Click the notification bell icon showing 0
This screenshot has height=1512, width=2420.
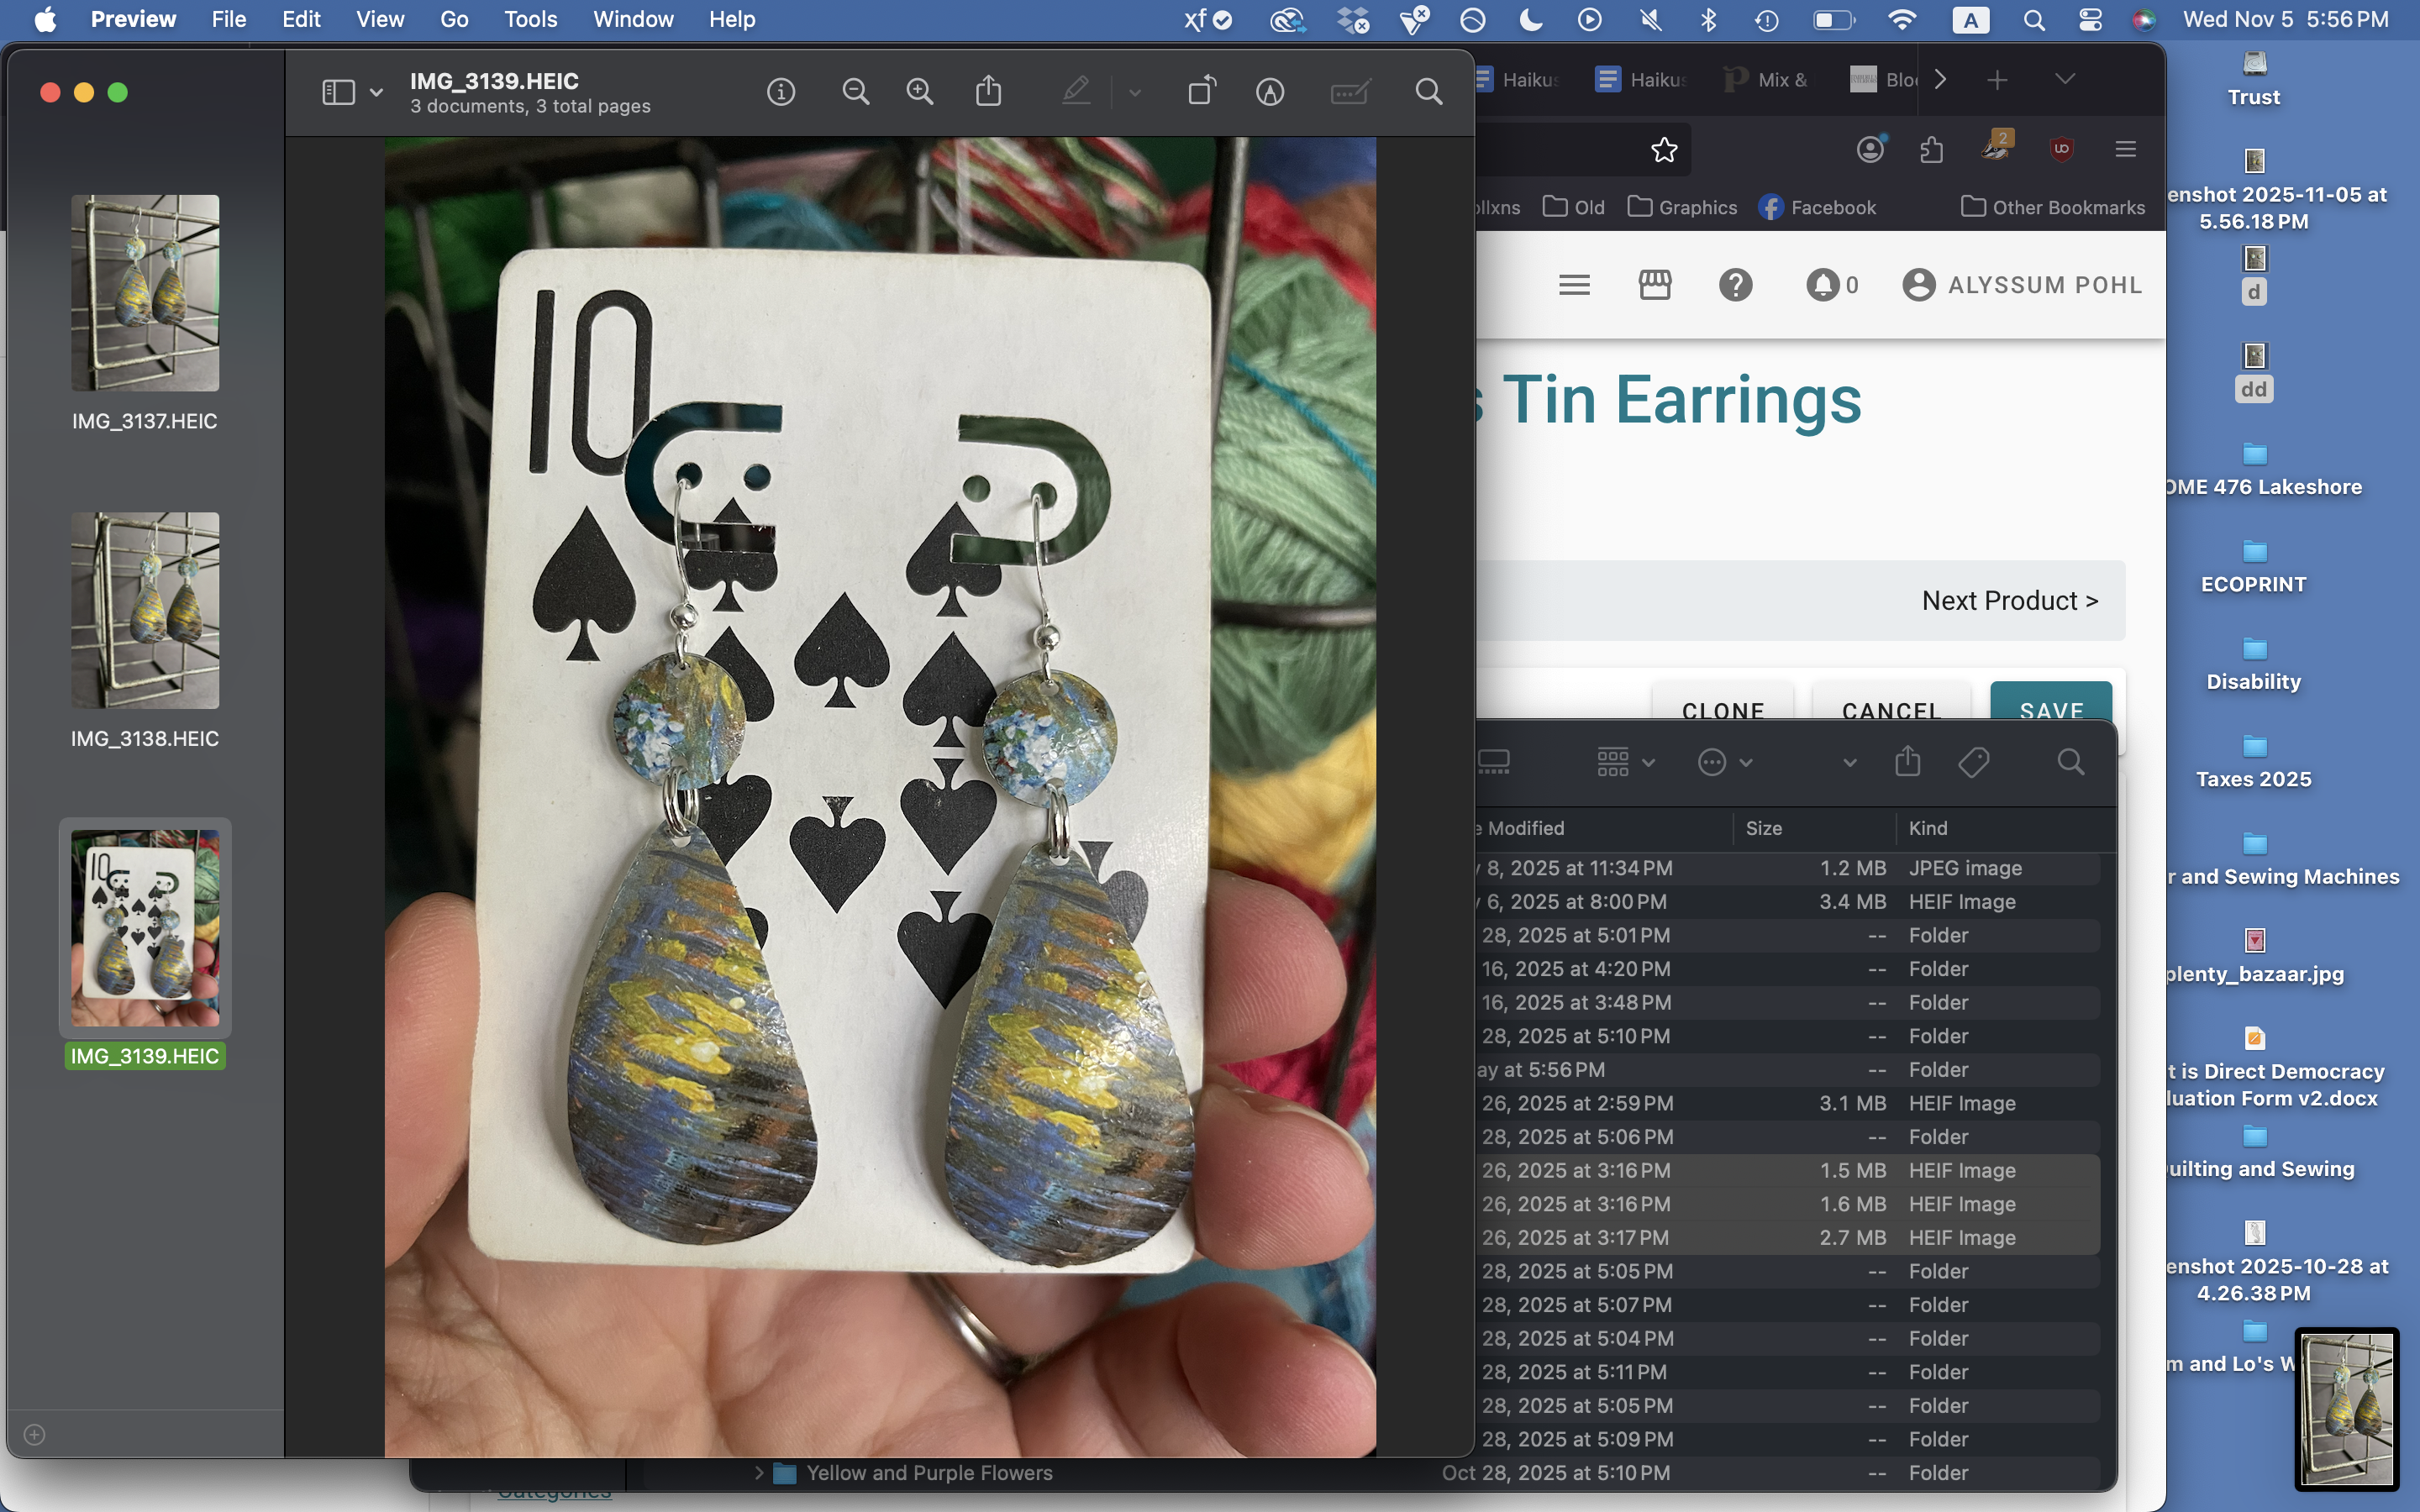1822,285
